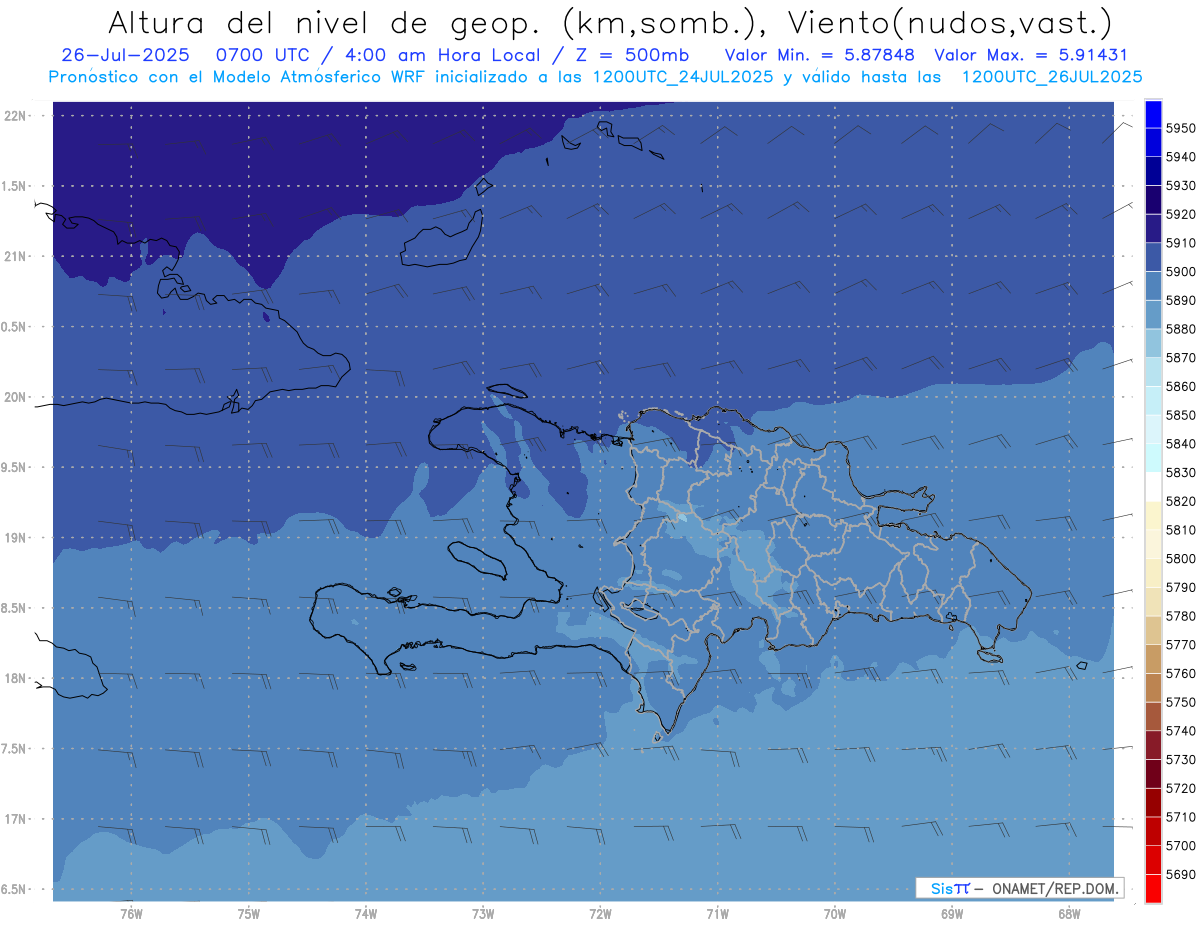Select 'Valor Min. = 5.87848' text
This screenshot has width=1200, height=927.
pyautogui.click(x=819, y=55)
